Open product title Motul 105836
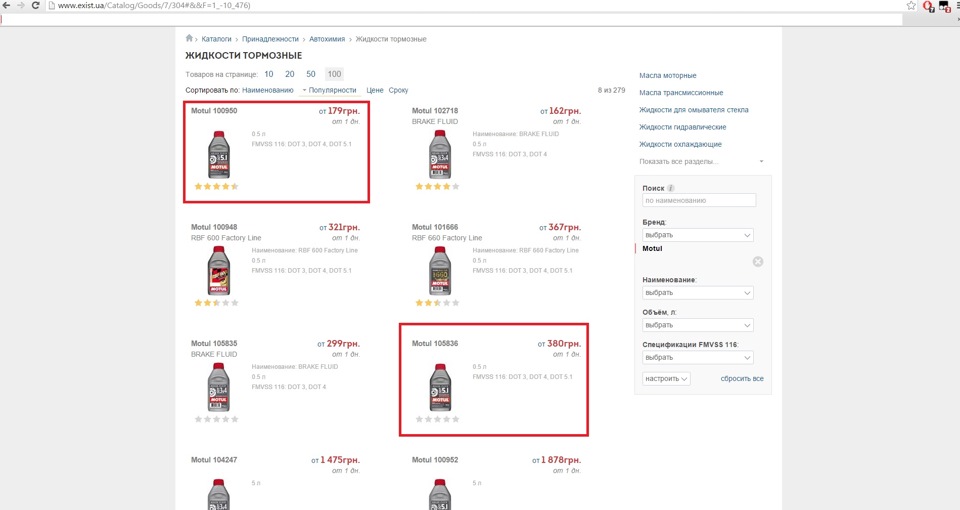Screen dimensions: 960x510 (435, 343)
